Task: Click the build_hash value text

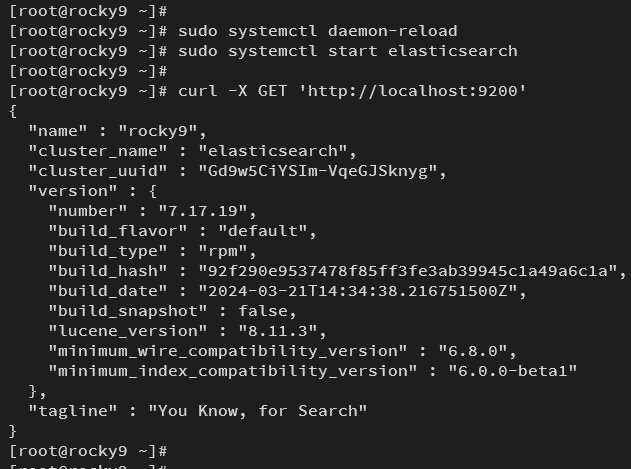Action: pos(402,271)
